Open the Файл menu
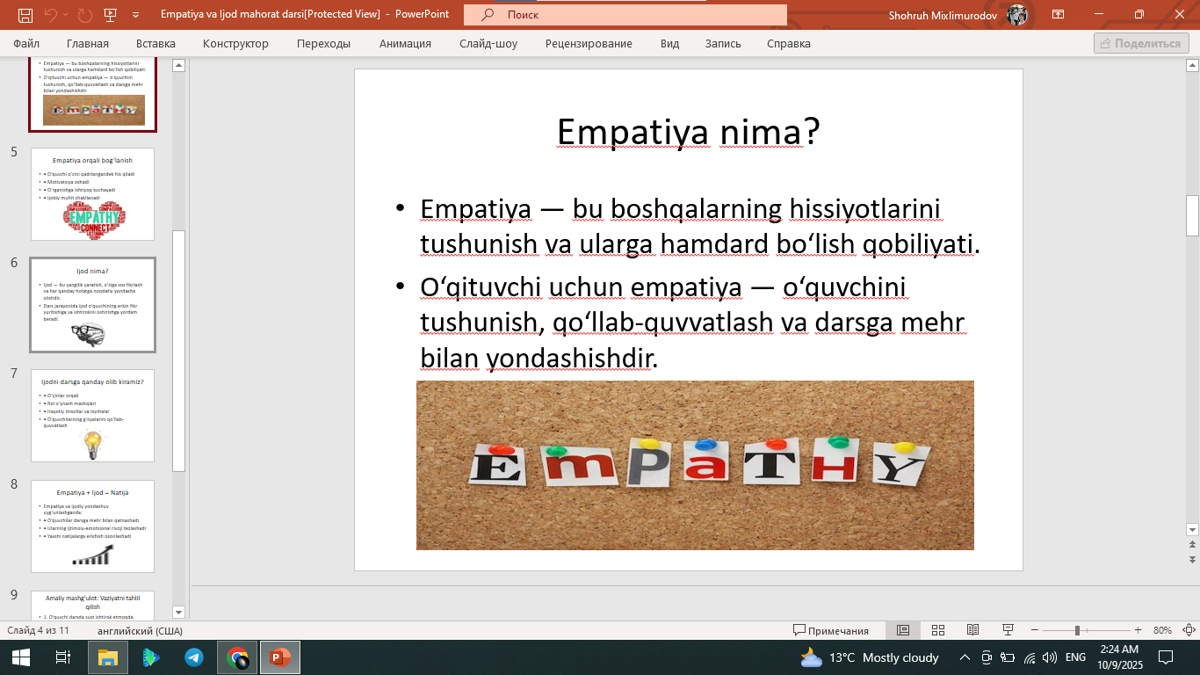The width and height of the screenshot is (1200, 675). click(x=26, y=44)
